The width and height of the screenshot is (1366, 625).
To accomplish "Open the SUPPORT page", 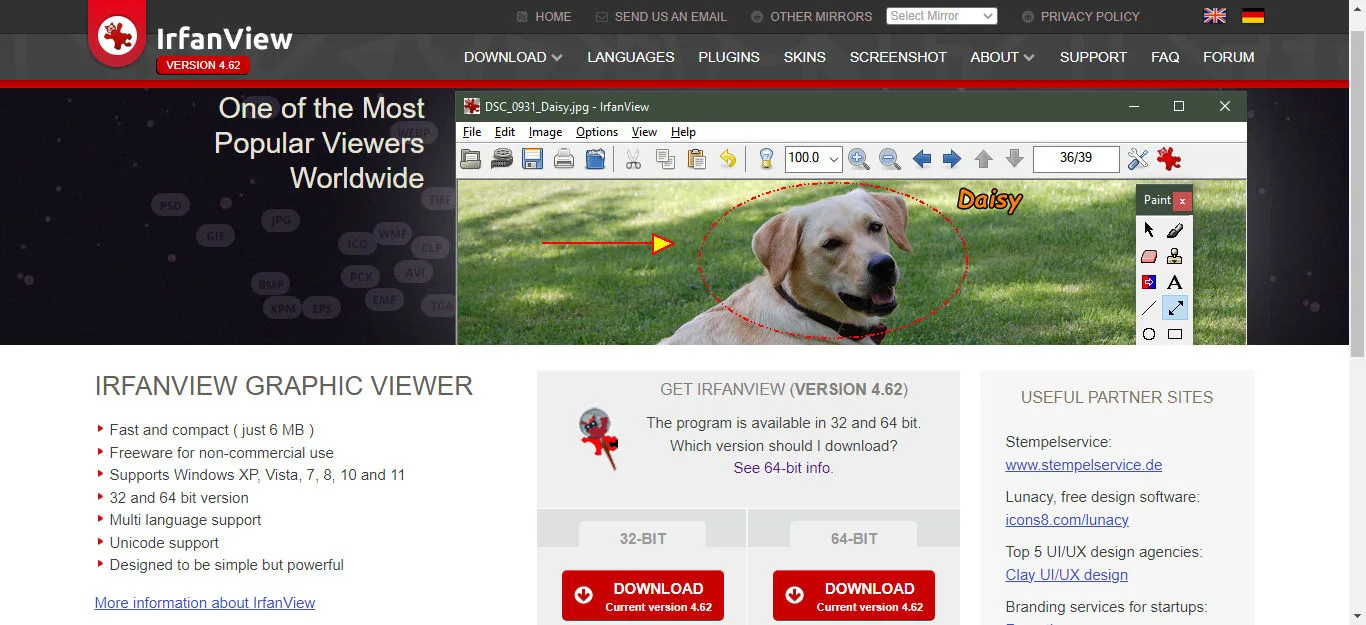I will [x=1093, y=57].
